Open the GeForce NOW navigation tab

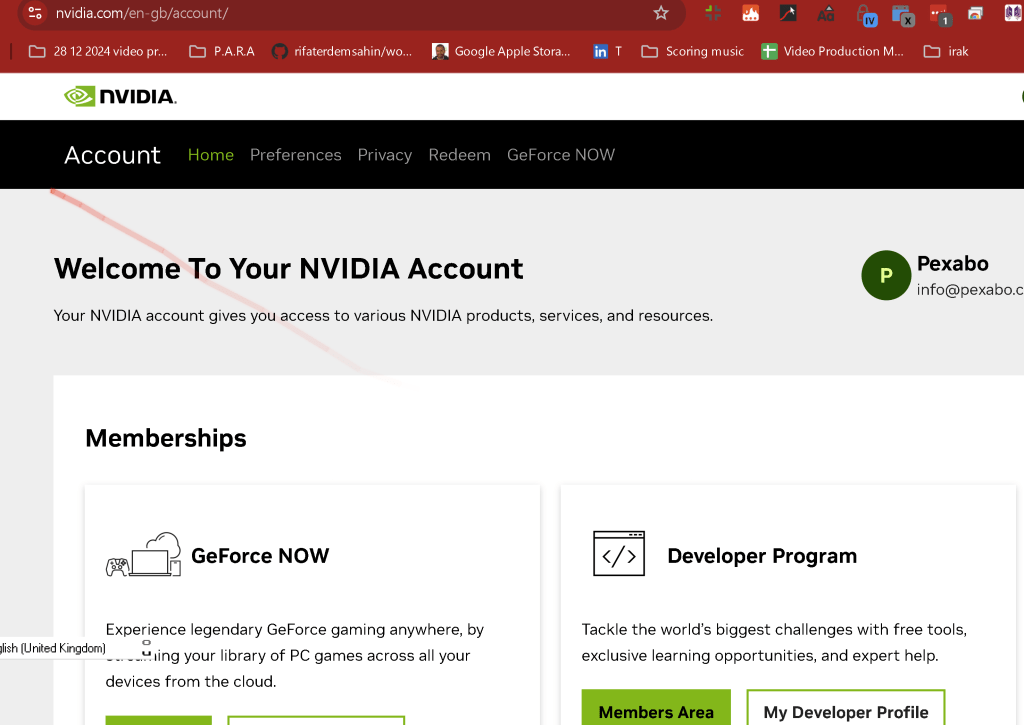click(561, 155)
